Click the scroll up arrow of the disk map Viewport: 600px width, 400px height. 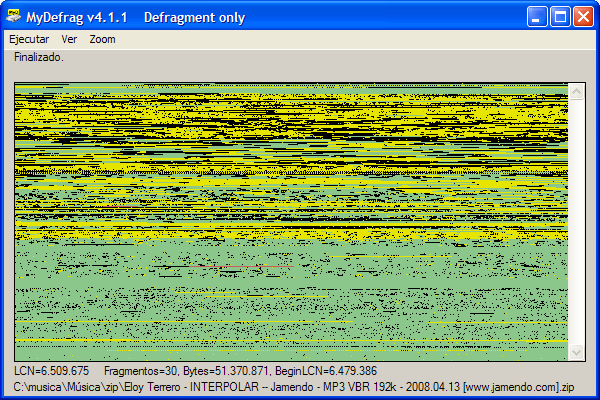577,91
